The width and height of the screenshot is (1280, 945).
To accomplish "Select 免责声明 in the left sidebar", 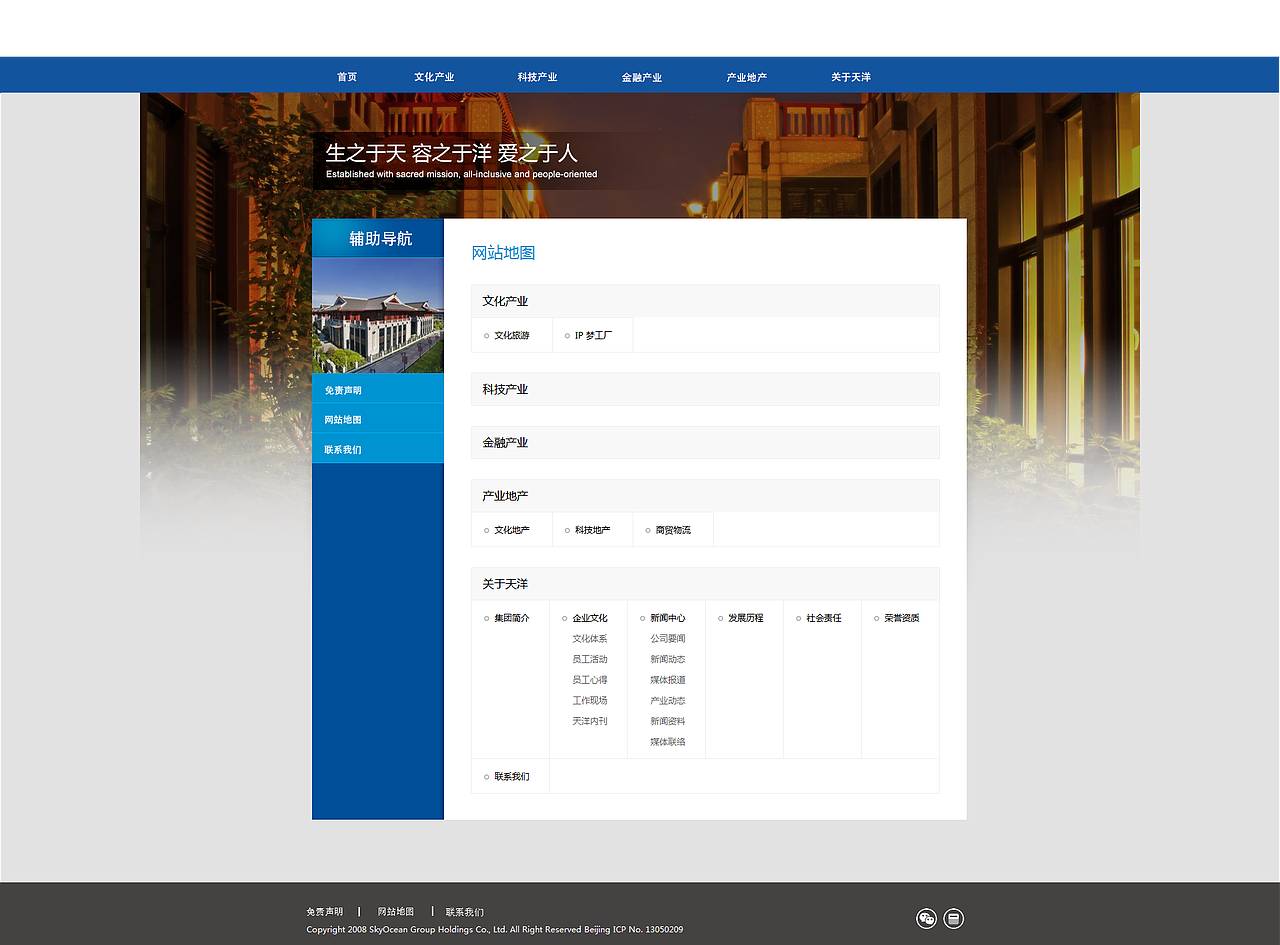I will [x=378, y=390].
